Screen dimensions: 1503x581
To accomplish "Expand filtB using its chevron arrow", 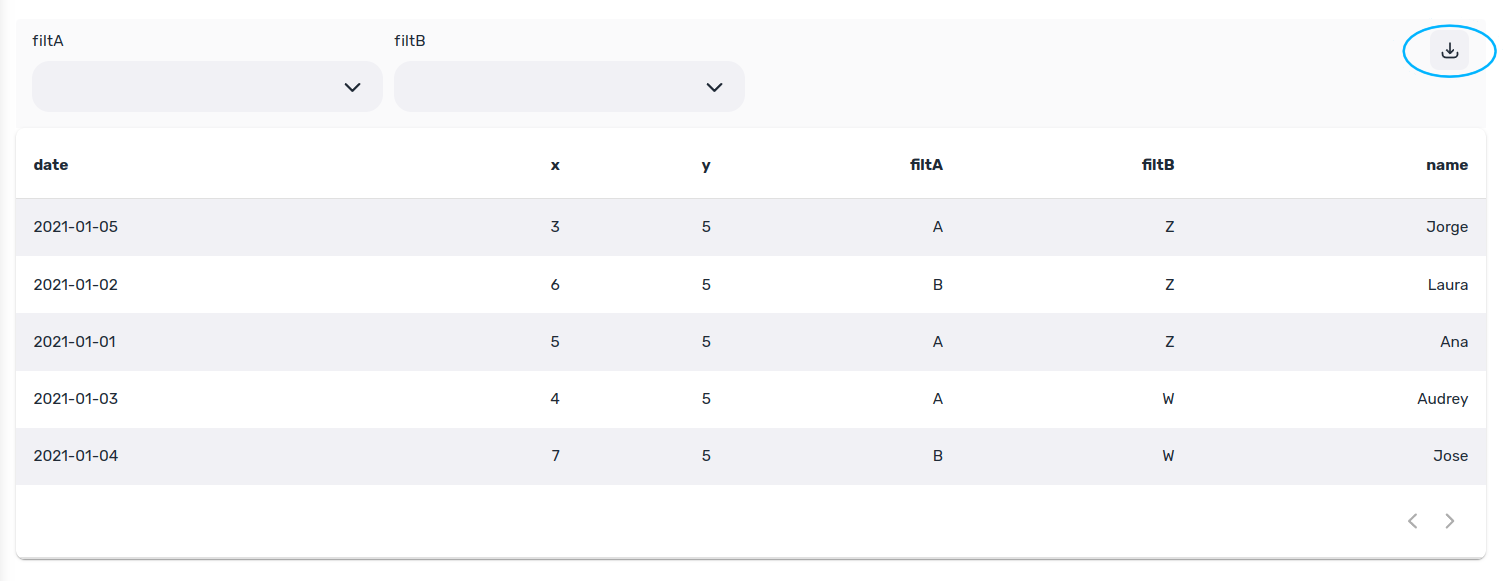I will coord(714,87).
